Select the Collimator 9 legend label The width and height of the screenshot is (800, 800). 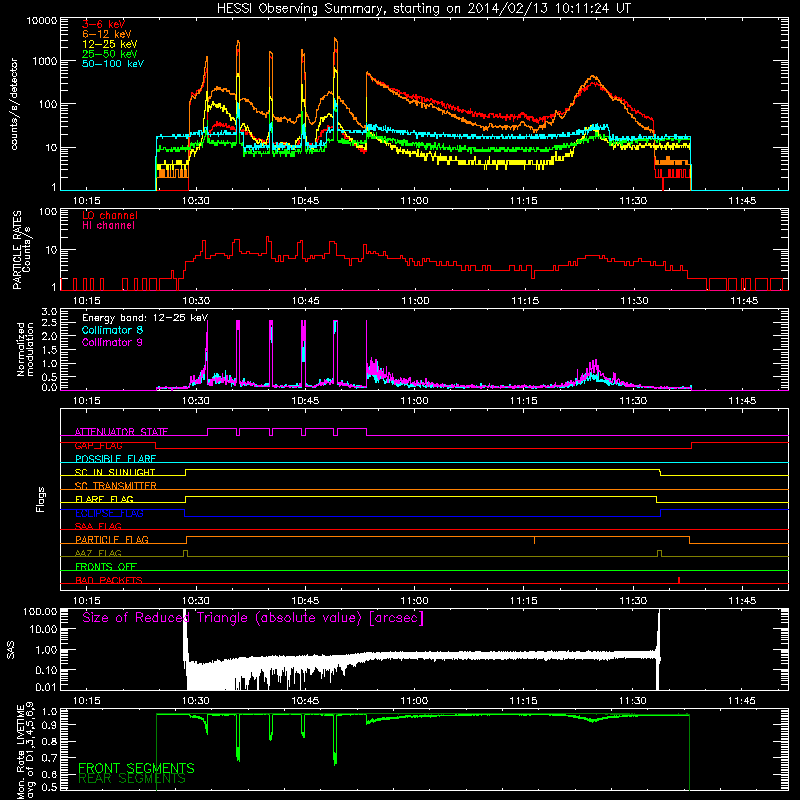[112, 342]
